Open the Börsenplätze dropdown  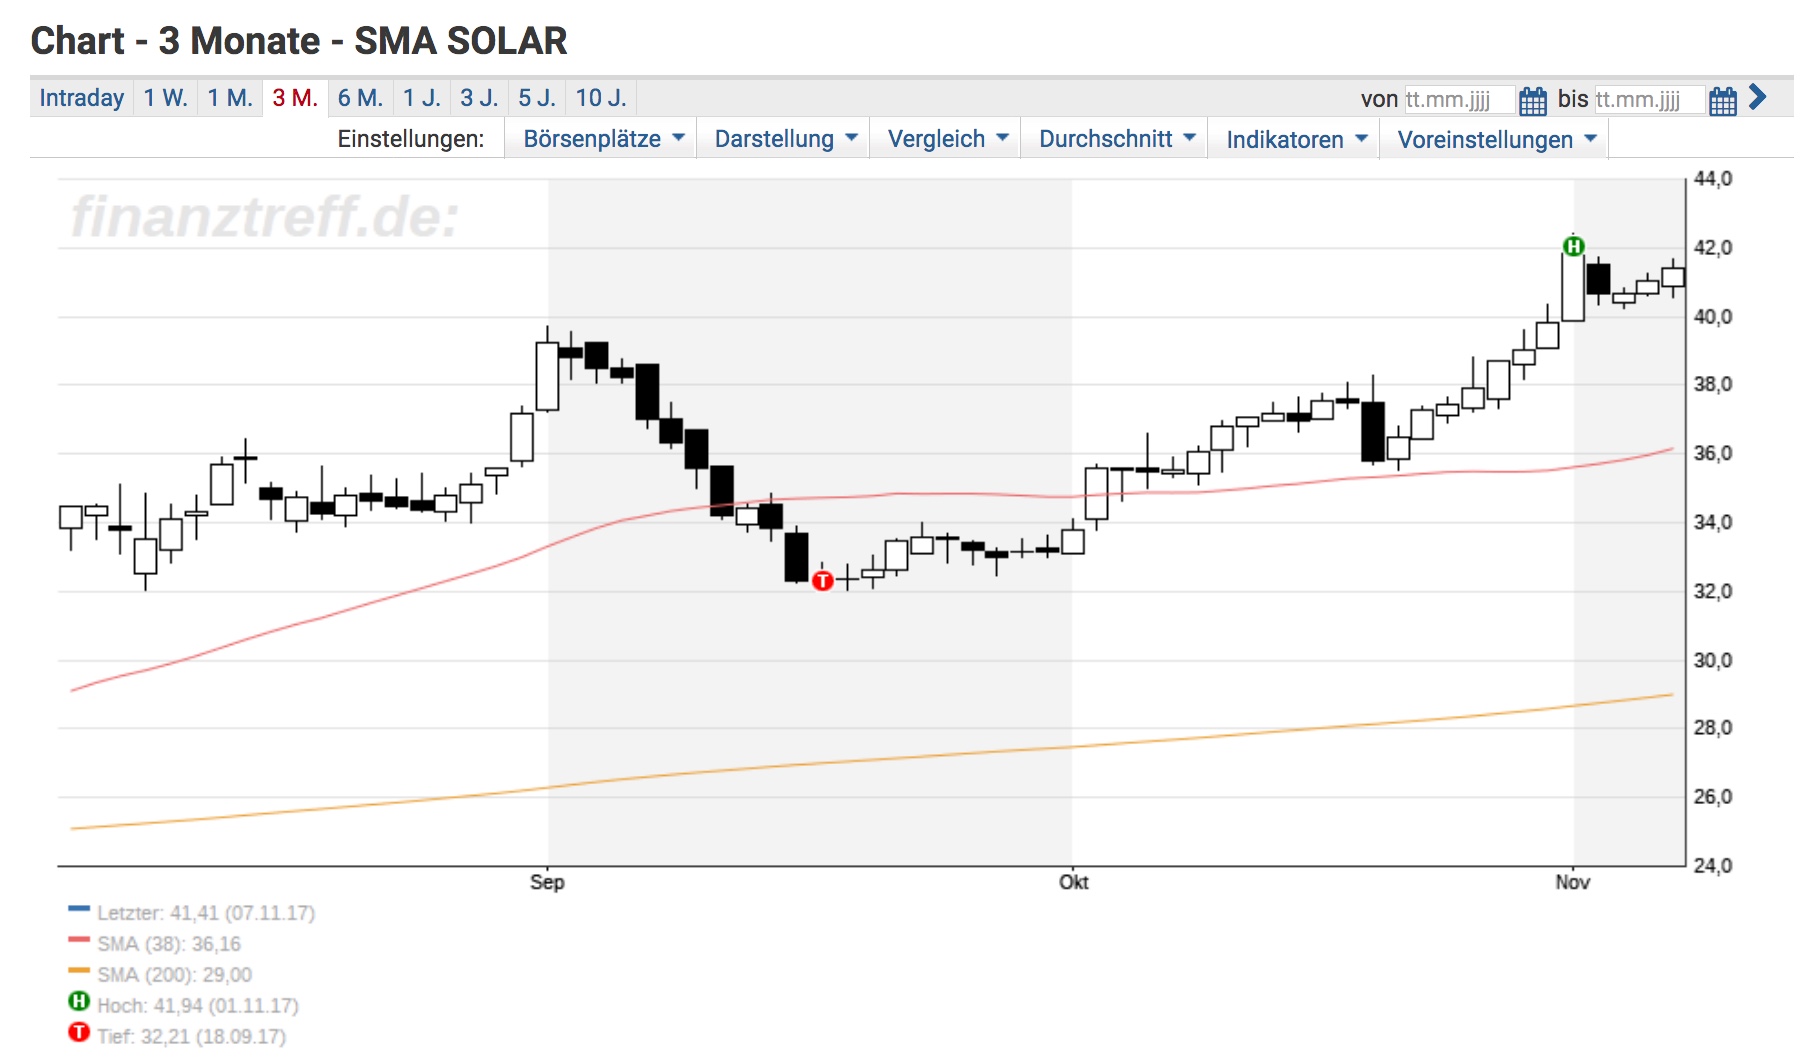click(x=599, y=139)
